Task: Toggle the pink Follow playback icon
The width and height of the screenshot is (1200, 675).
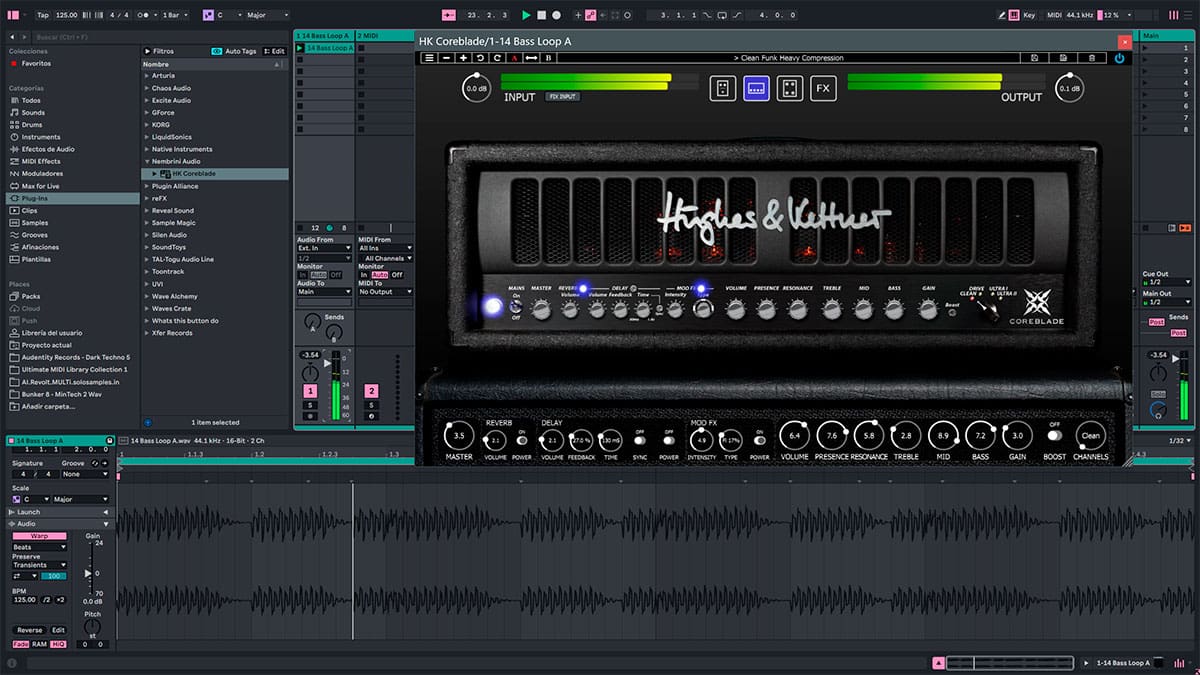Action: coord(448,15)
